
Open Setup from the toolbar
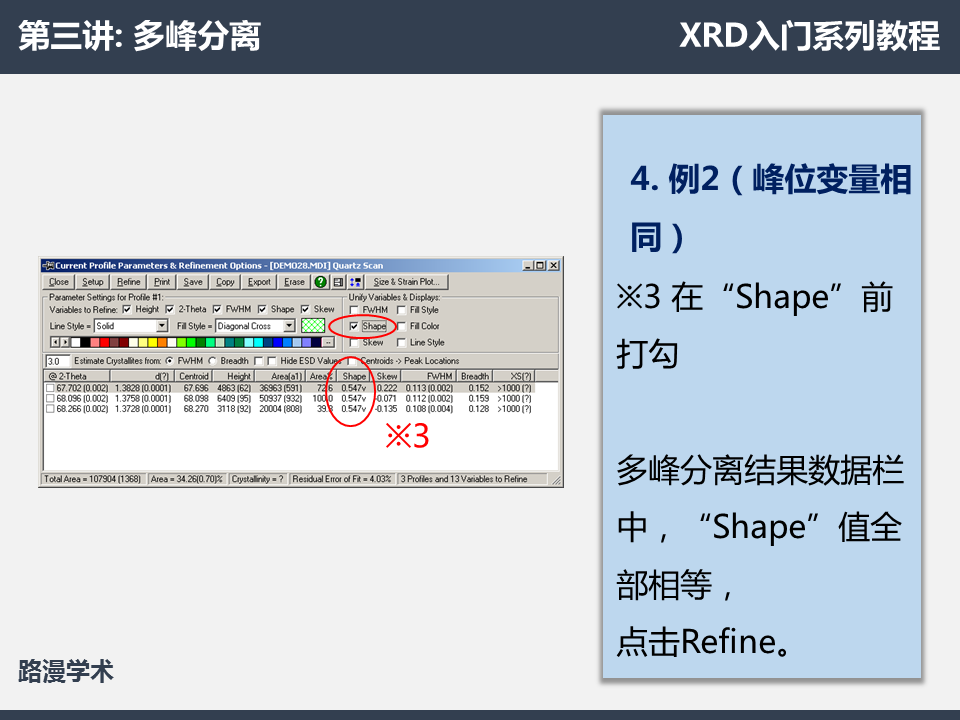[92, 282]
